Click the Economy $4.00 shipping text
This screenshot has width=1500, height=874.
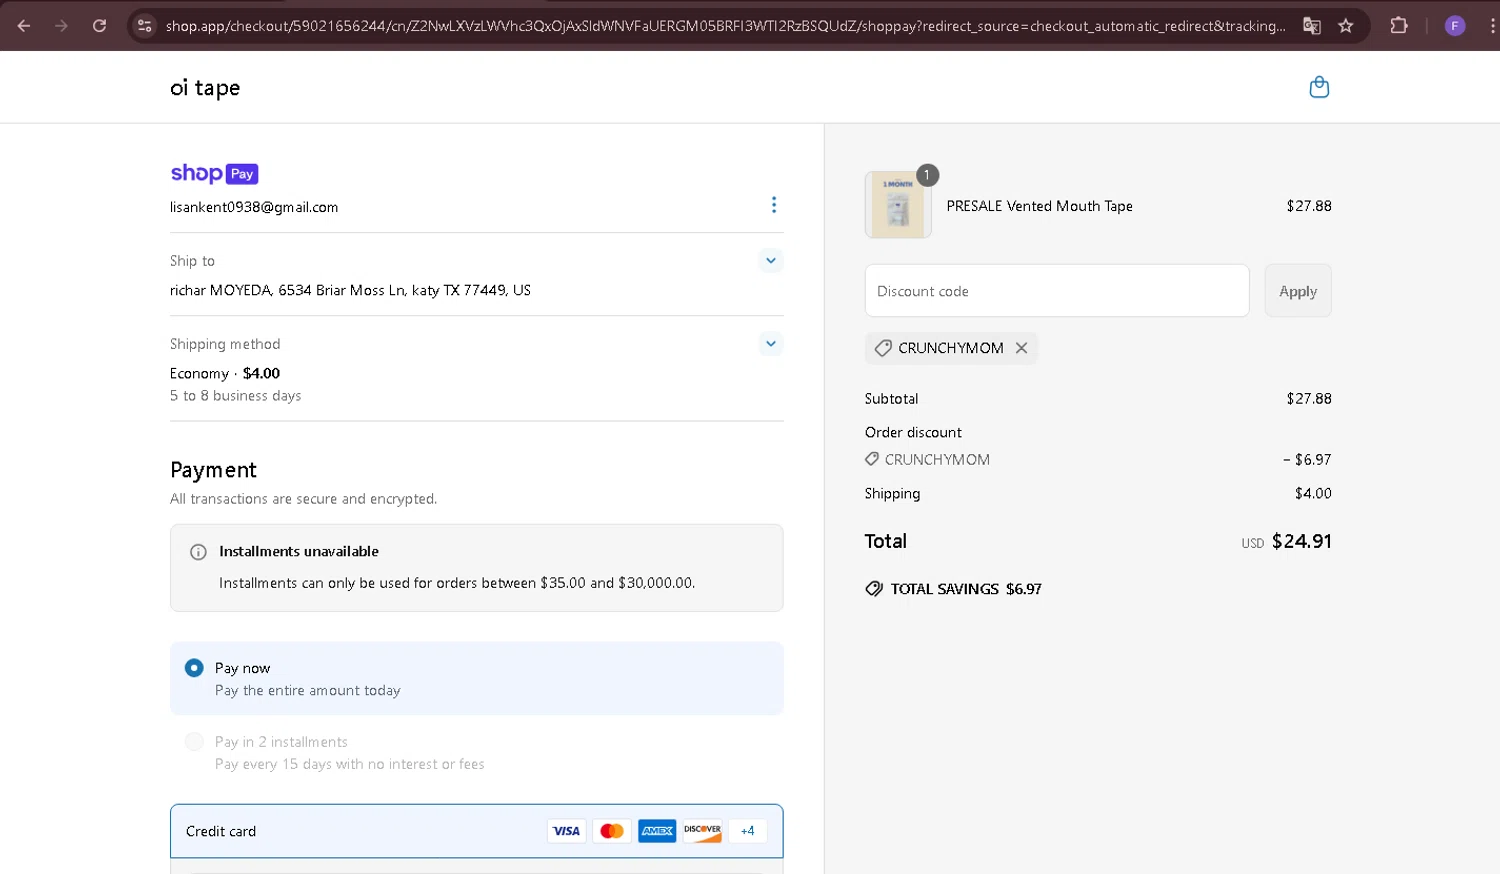[x=225, y=373]
